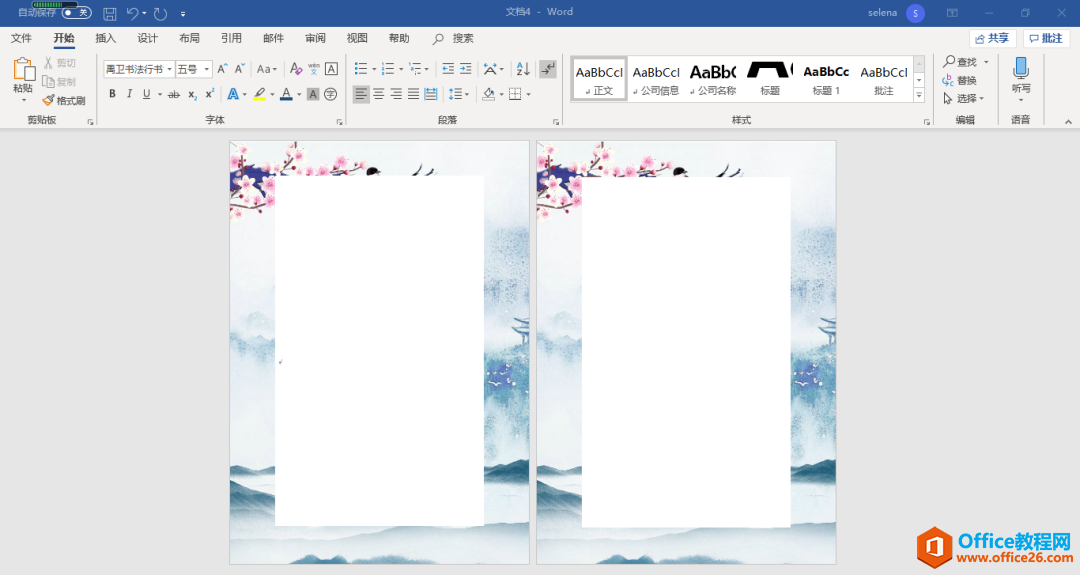Apply bold formatting with the B icon
The width and height of the screenshot is (1080, 575).
[x=112, y=94]
